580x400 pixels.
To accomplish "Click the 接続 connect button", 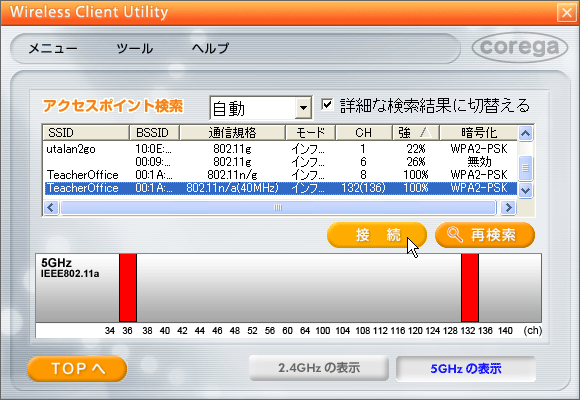I will [x=377, y=235].
